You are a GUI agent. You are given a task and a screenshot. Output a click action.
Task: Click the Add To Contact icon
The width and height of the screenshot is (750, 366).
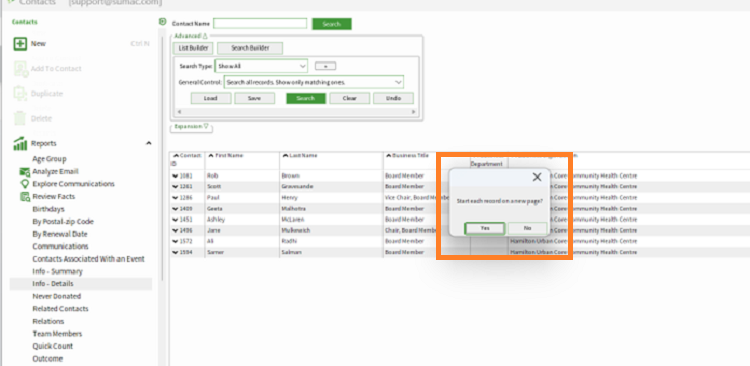[x=20, y=68]
